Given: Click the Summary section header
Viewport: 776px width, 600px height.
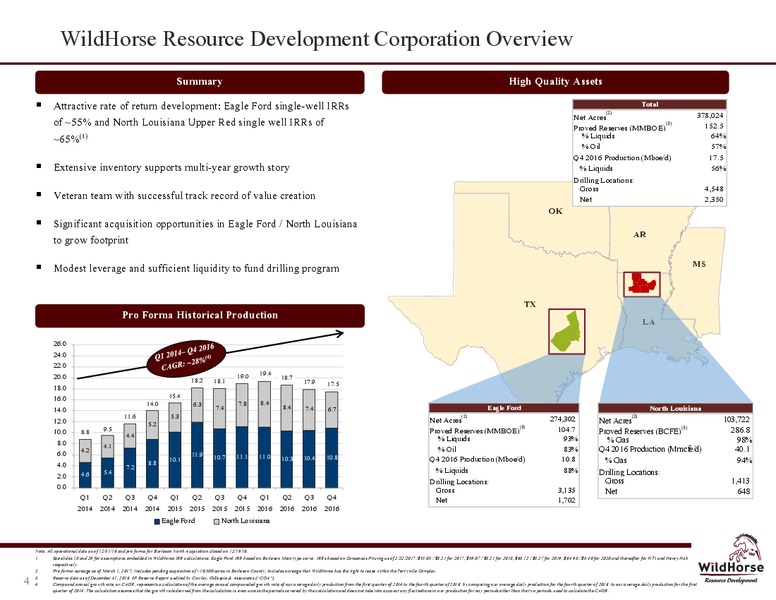Looking at the screenshot, I should tap(199, 82).
